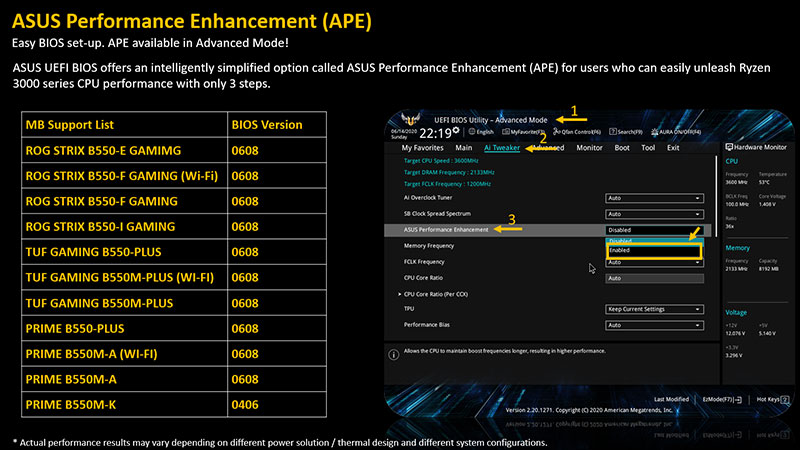Open the TPU Keep Current Settings dropdown
Image resolution: width=800 pixels, height=450 pixels.
(654, 309)
